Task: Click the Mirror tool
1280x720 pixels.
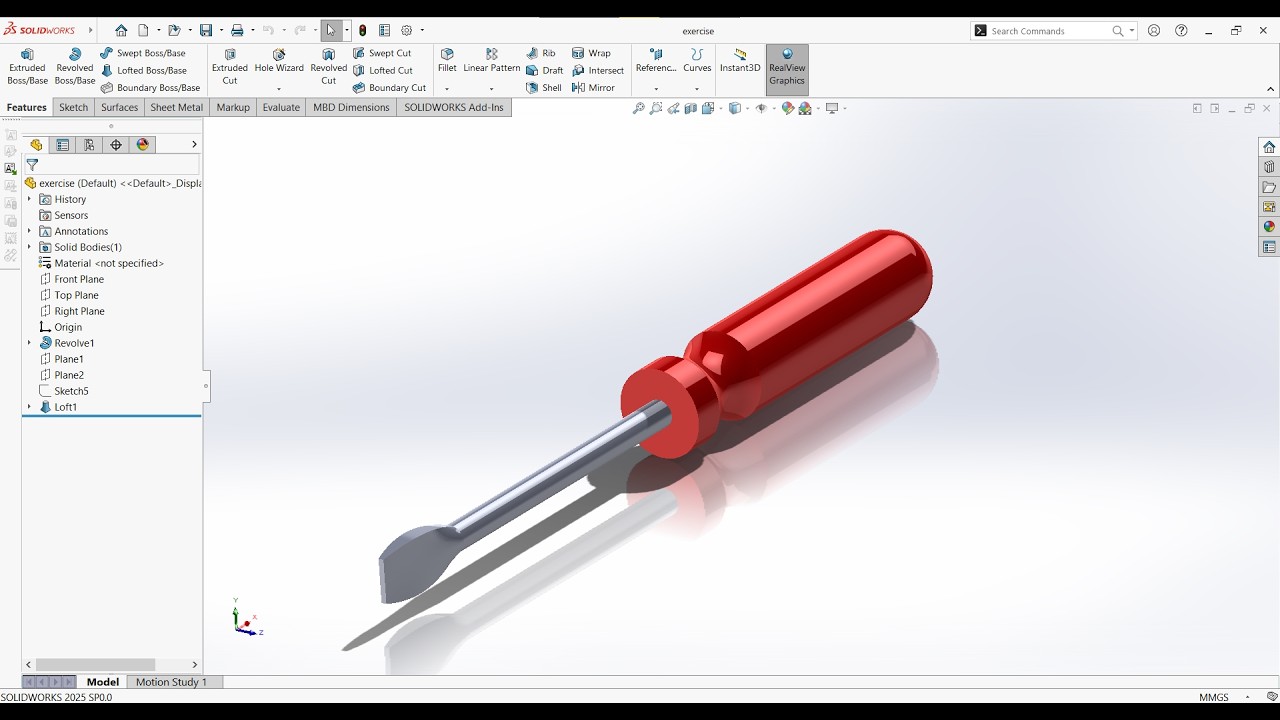Action: coord(593,88)
